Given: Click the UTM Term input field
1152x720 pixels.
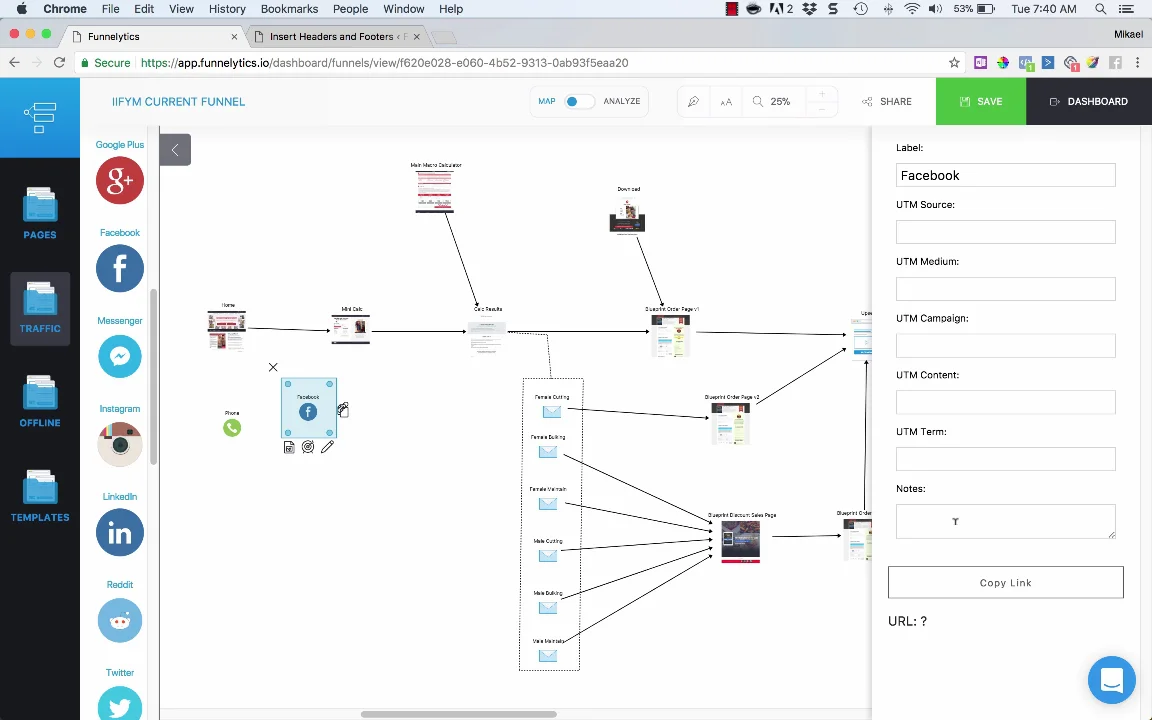Looking at the screenshot, I should pyautogui.click(x=1005, y=459).
